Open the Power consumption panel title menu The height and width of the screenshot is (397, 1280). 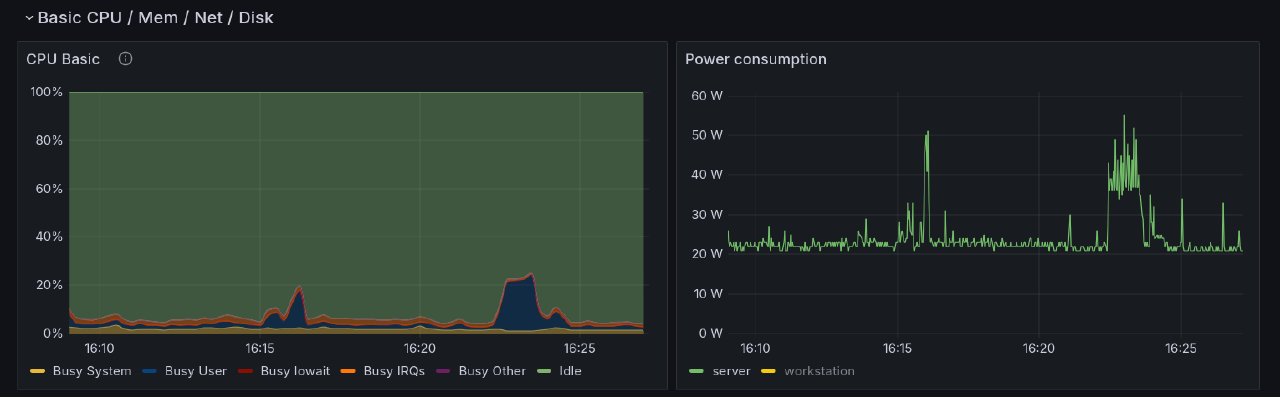(x=755, y=59)
